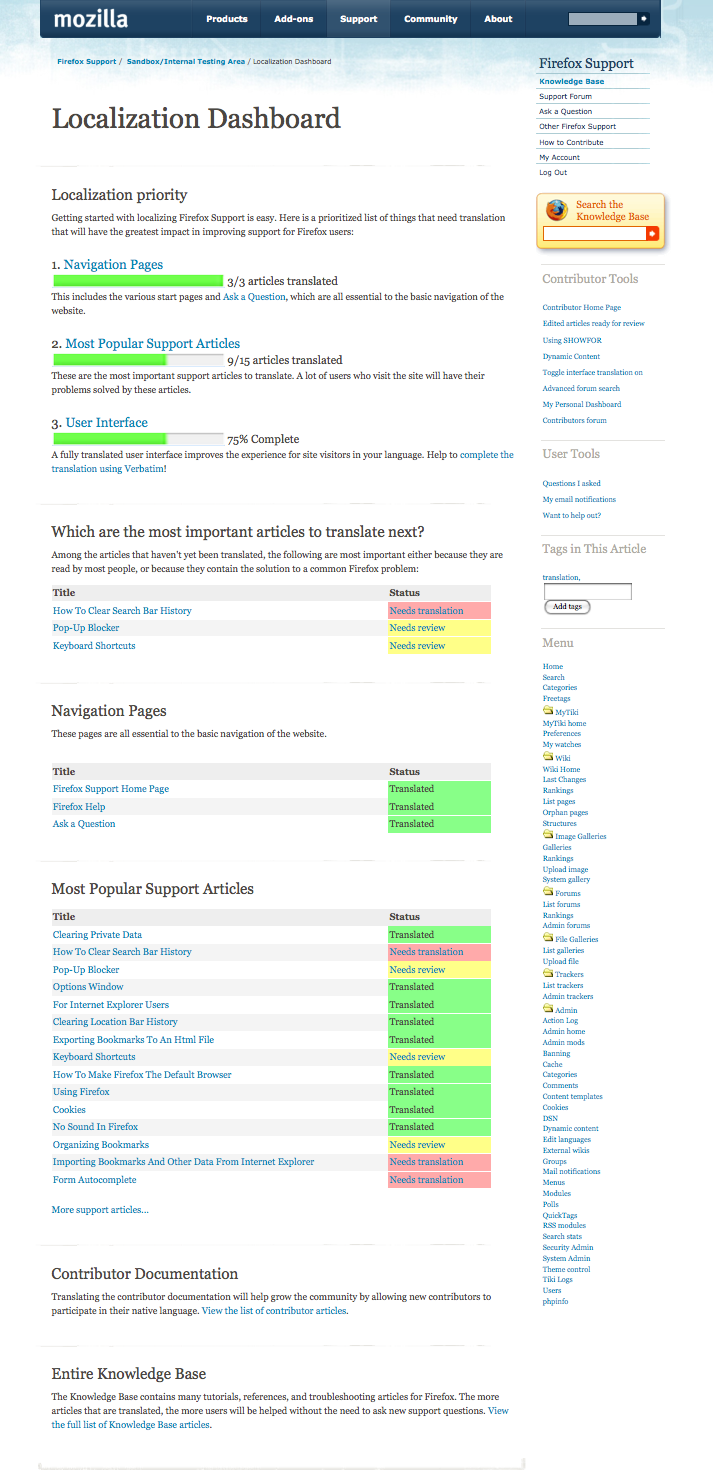Screen dimensions: 713x1470
Task: Open the File Galleries folder icon
Action: tap(548, 938)
